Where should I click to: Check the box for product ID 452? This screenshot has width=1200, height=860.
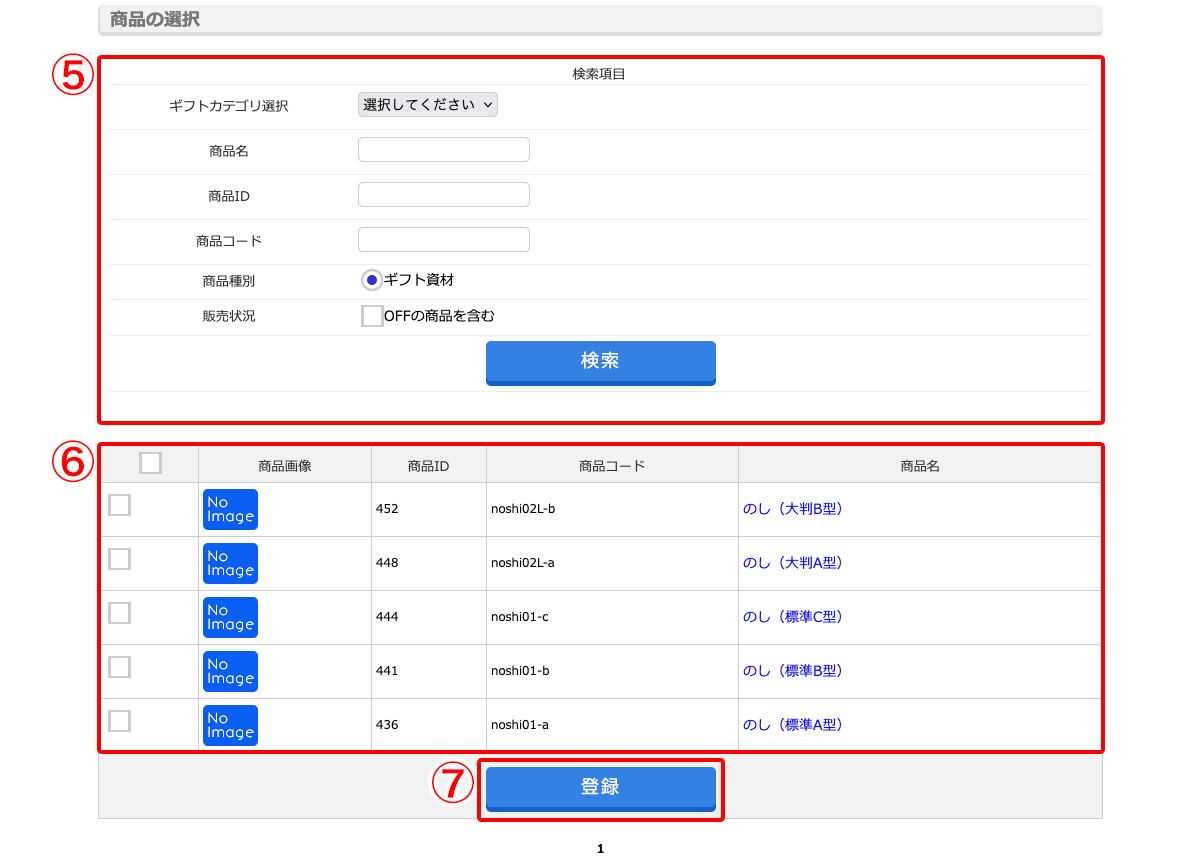click(119, 505)
